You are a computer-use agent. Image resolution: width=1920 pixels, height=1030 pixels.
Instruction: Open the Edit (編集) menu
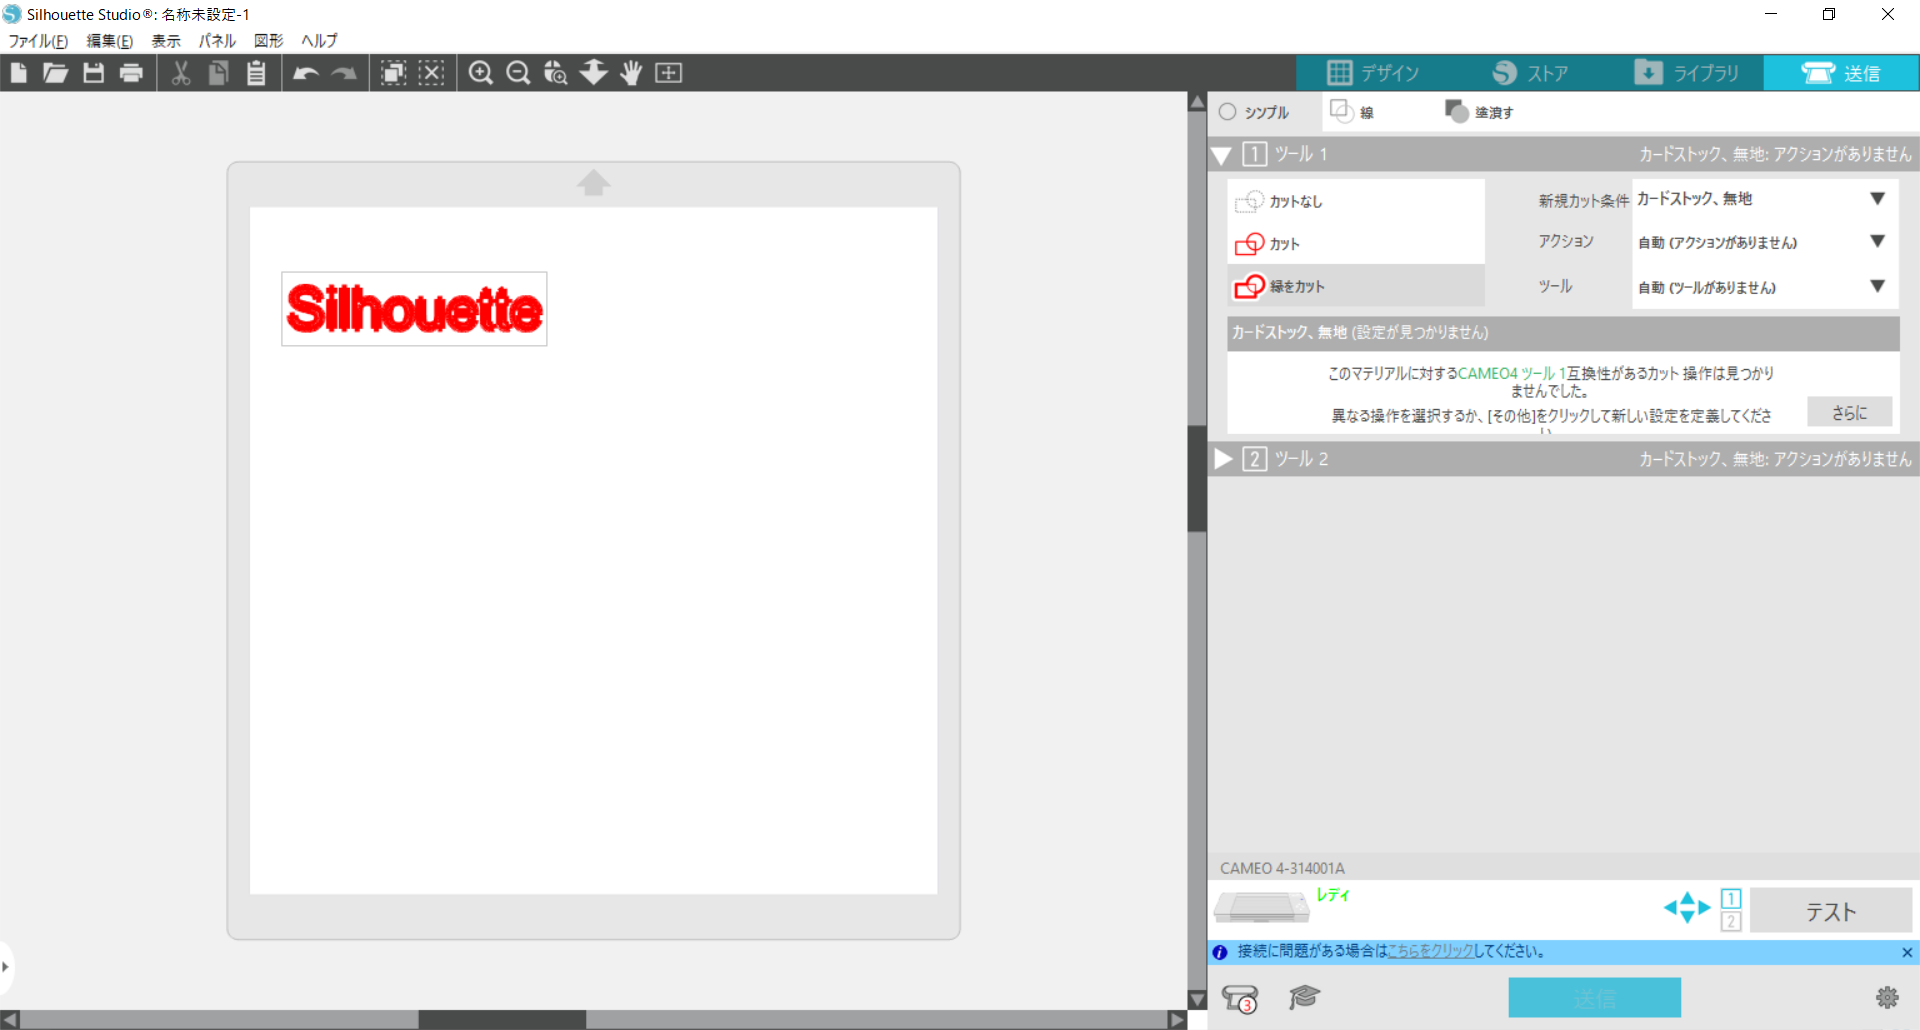(109, 41)
